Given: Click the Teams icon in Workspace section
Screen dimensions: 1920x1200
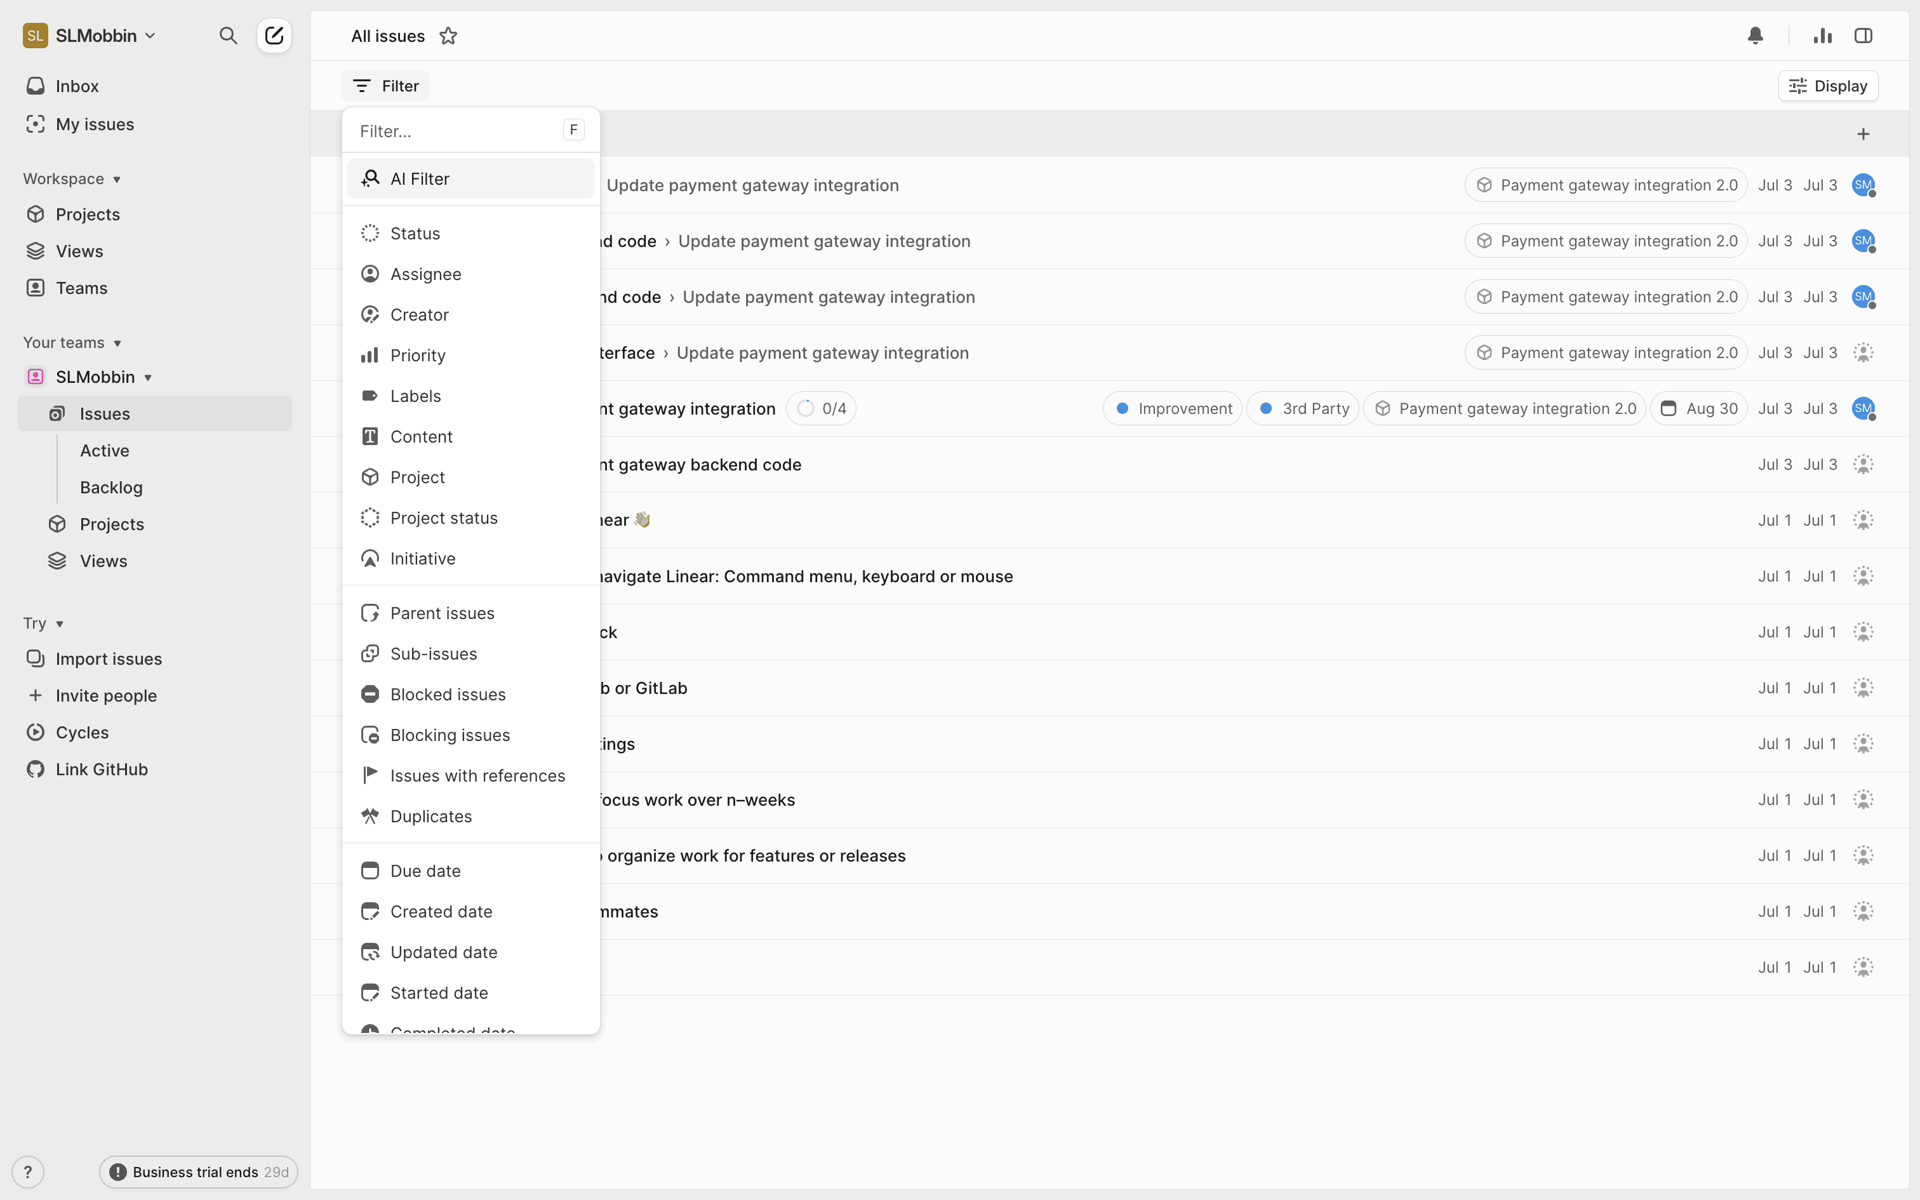Looking at the screenshot, I should point(36,288).
